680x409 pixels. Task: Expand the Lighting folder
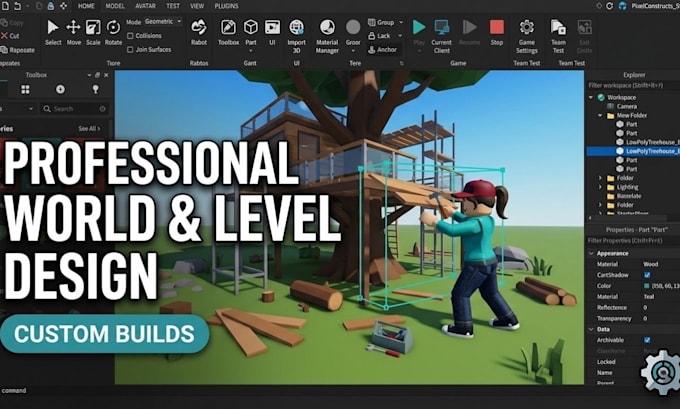click(x=600, y=187)
